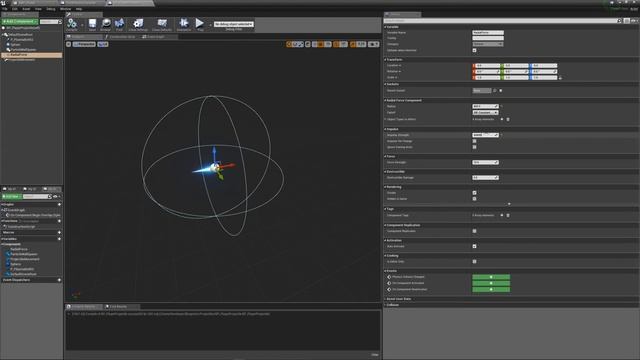Click Add New button in My Blueprint
640x360 pixels.
point(11,196)
